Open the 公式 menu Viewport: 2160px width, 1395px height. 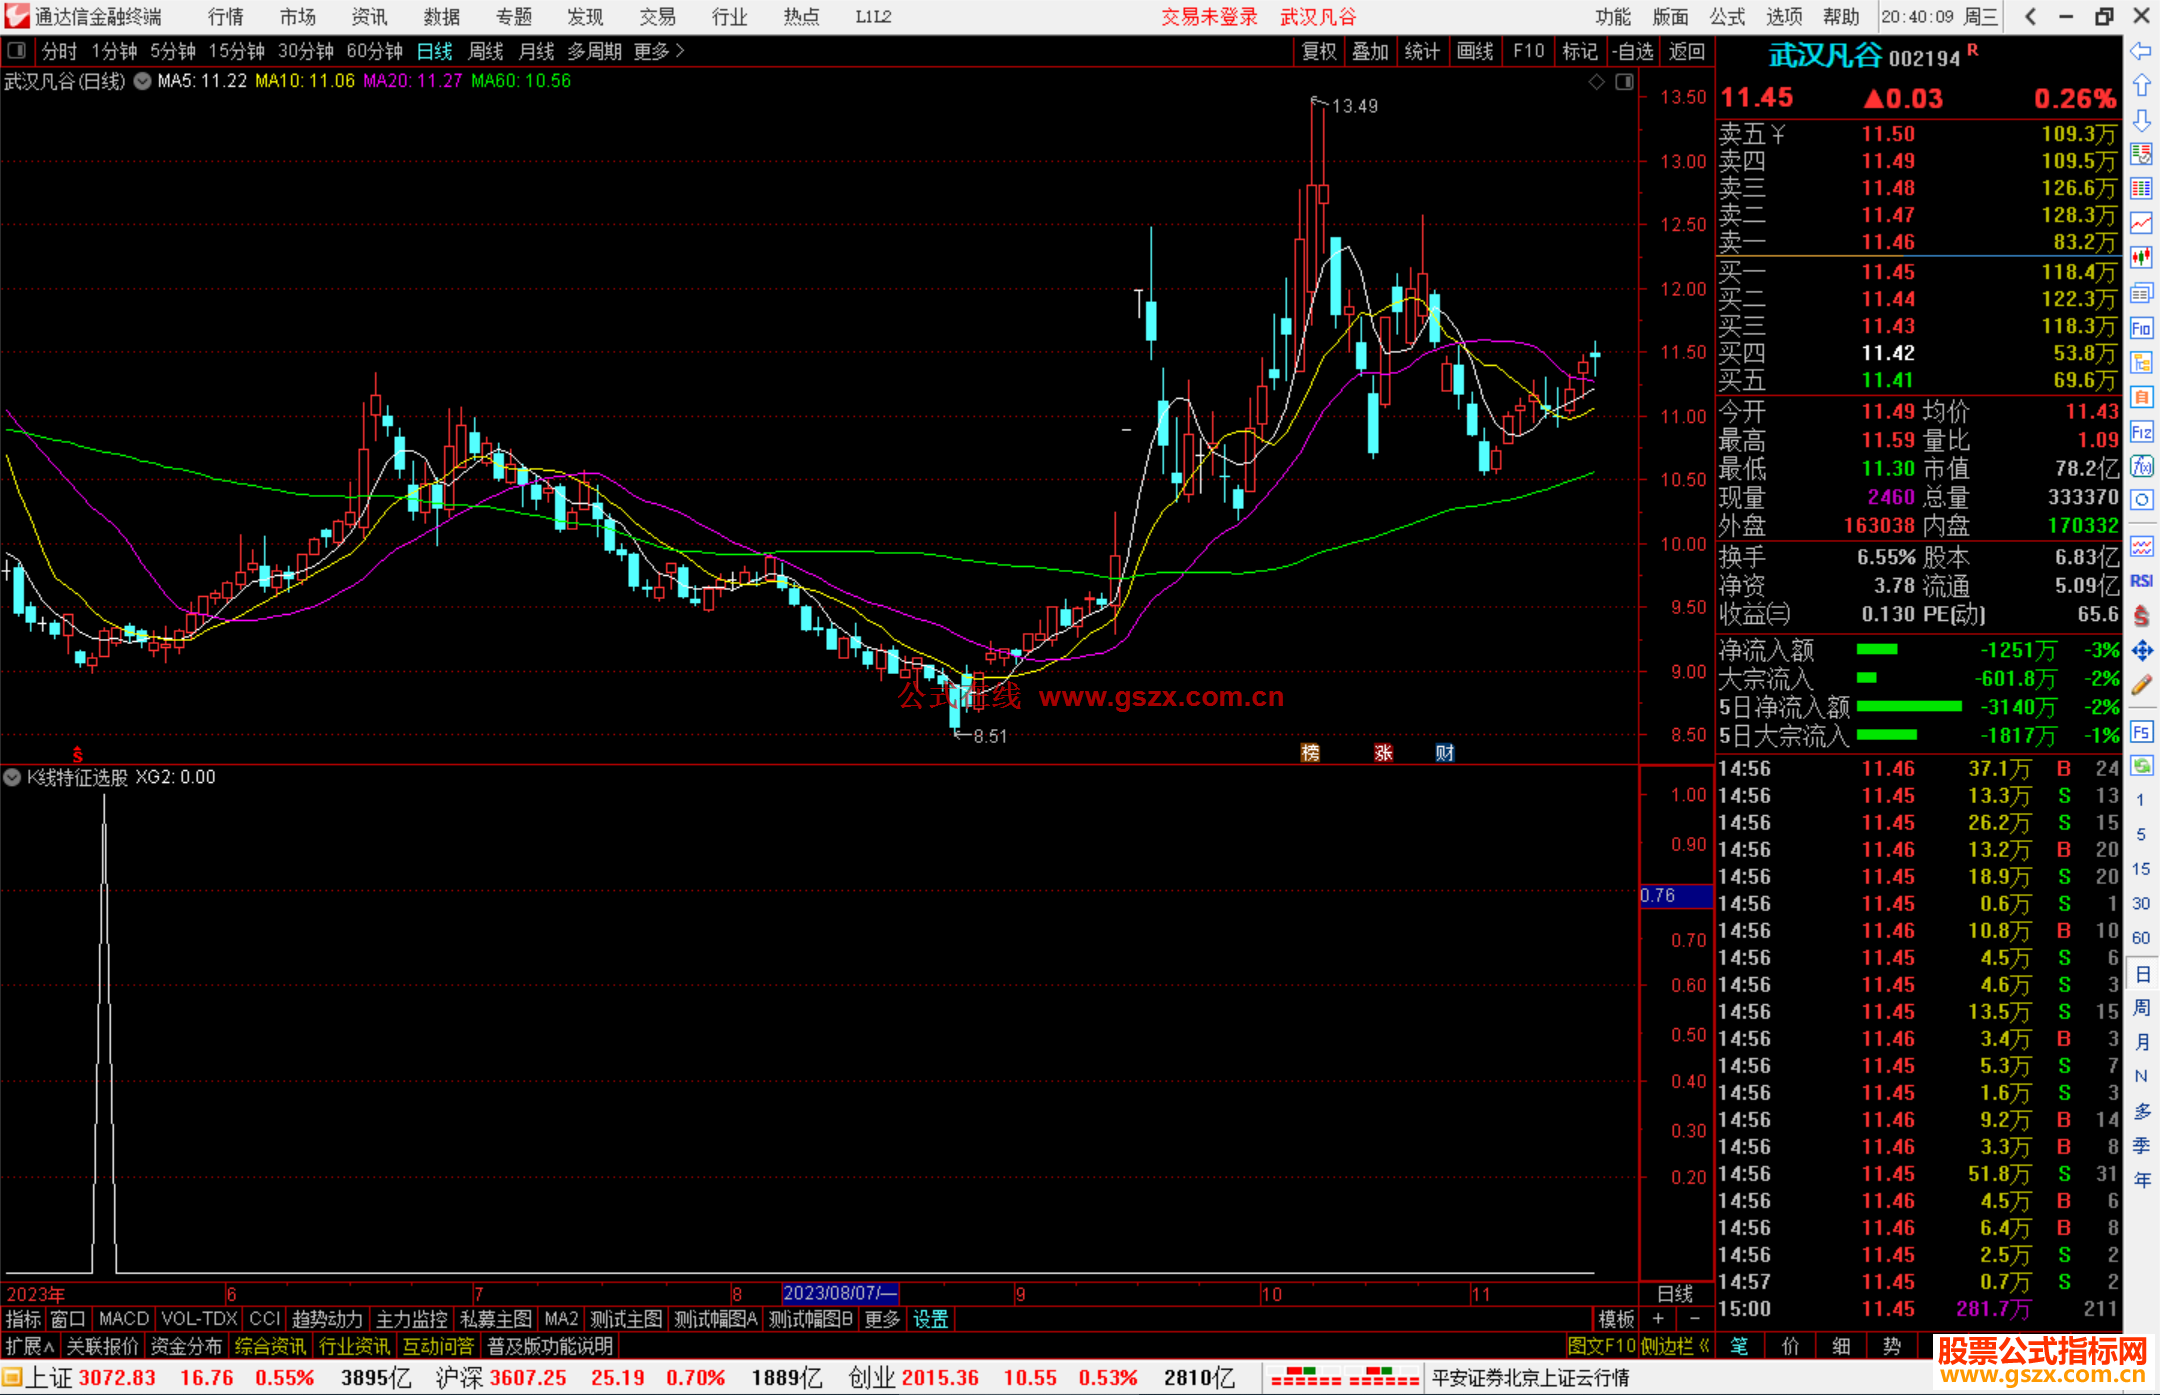click(x=1726, y=17)
